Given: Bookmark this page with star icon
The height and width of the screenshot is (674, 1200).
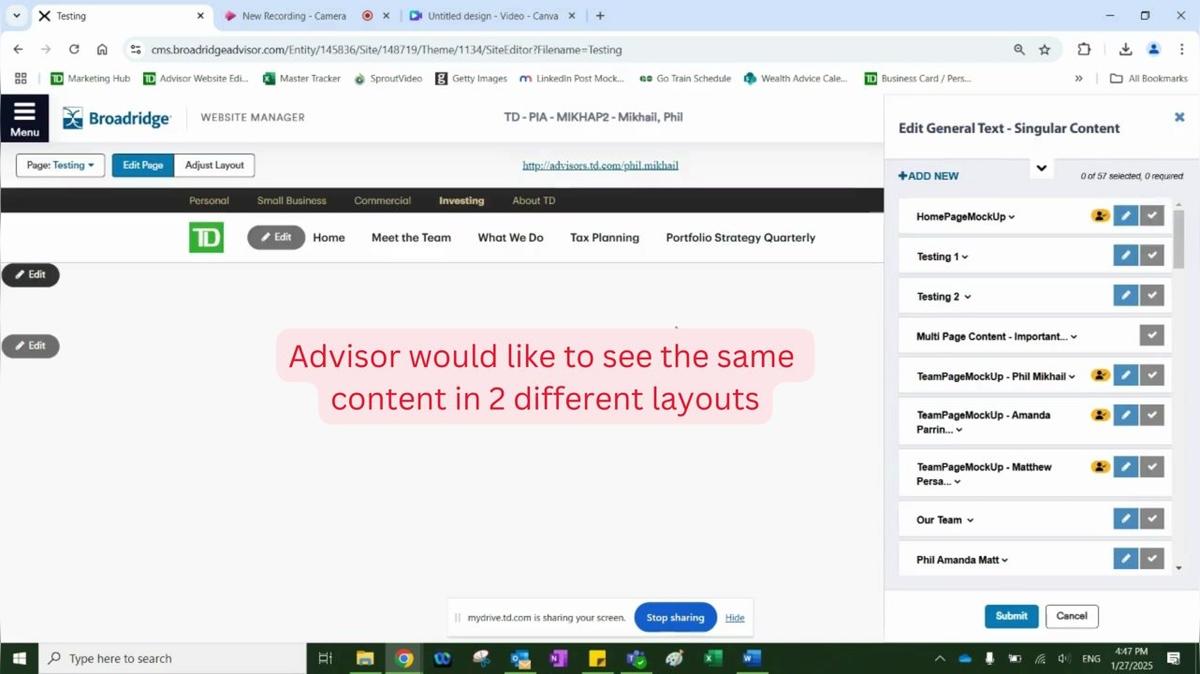Looking at the screenshot, I should point(1045,49).
